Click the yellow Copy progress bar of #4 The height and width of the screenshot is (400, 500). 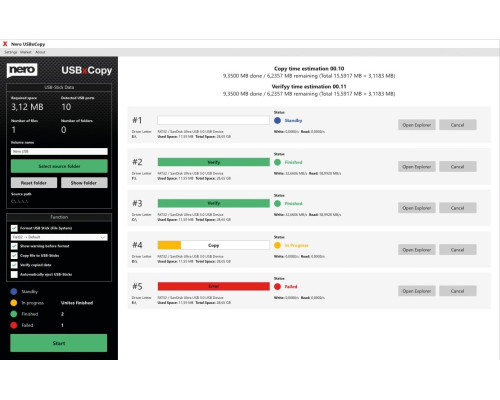click(x=214, y=245)
